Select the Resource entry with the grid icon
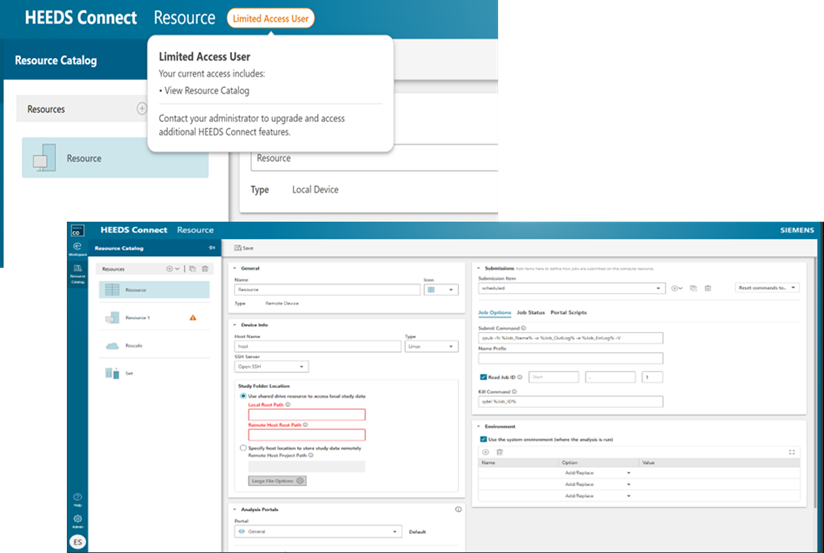 pos(154,290)
